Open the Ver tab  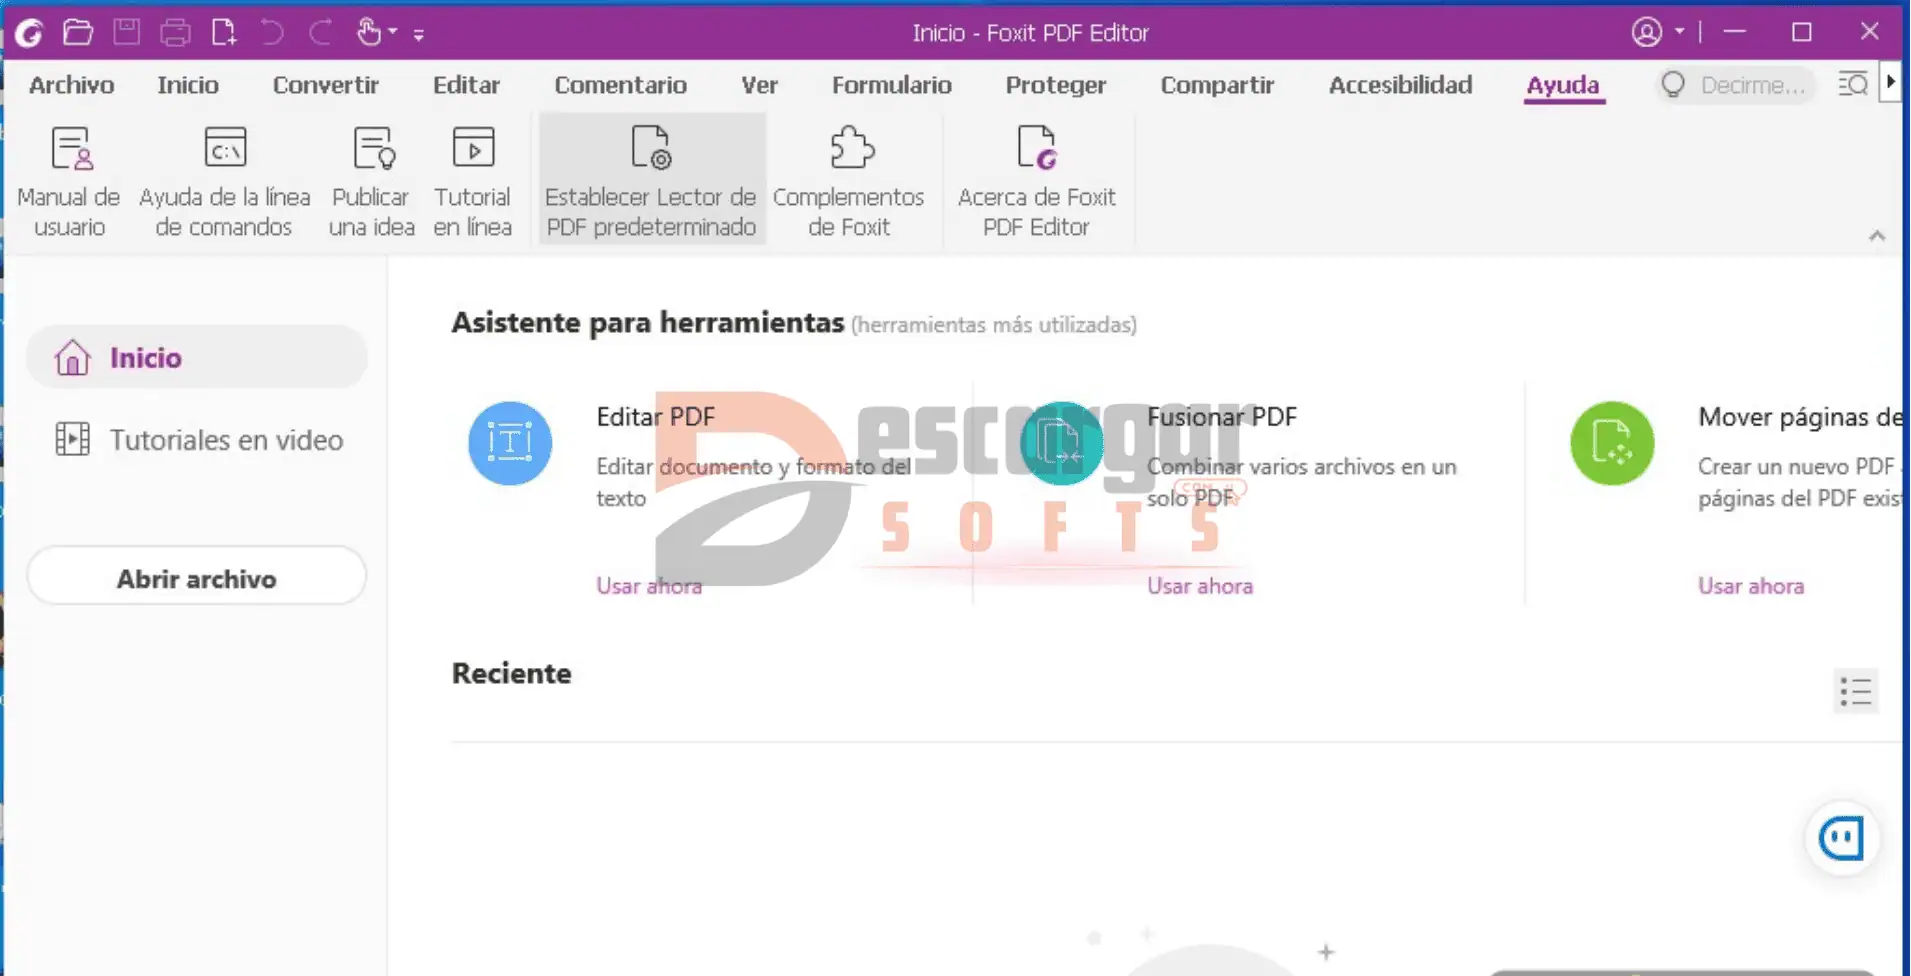click(x=760, y=85)
